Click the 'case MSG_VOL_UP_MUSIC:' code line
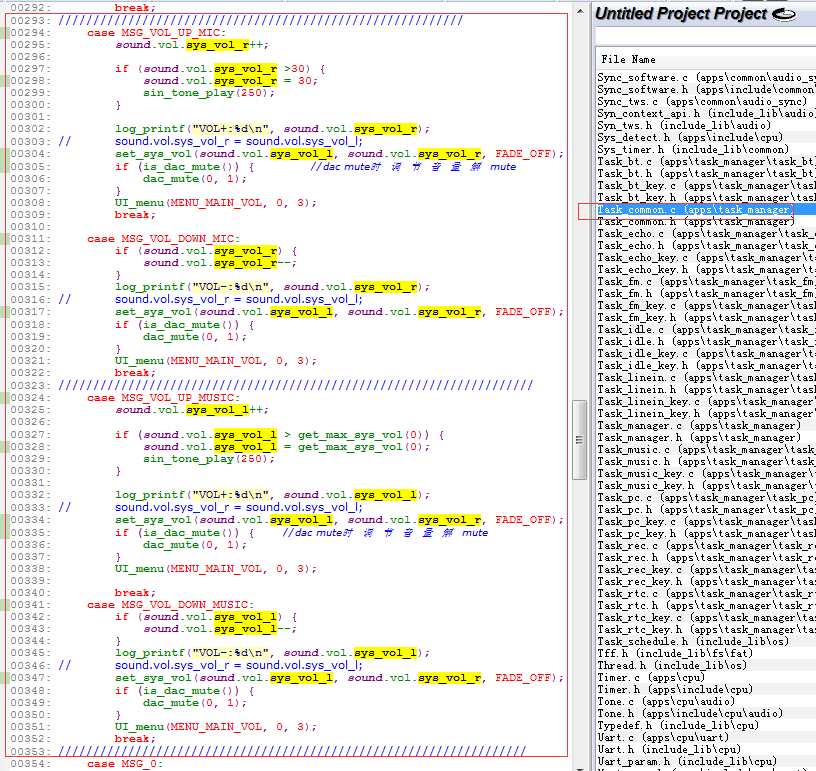Image resolution: width=816 pixels, height=771 pixels. coord(163,398)
